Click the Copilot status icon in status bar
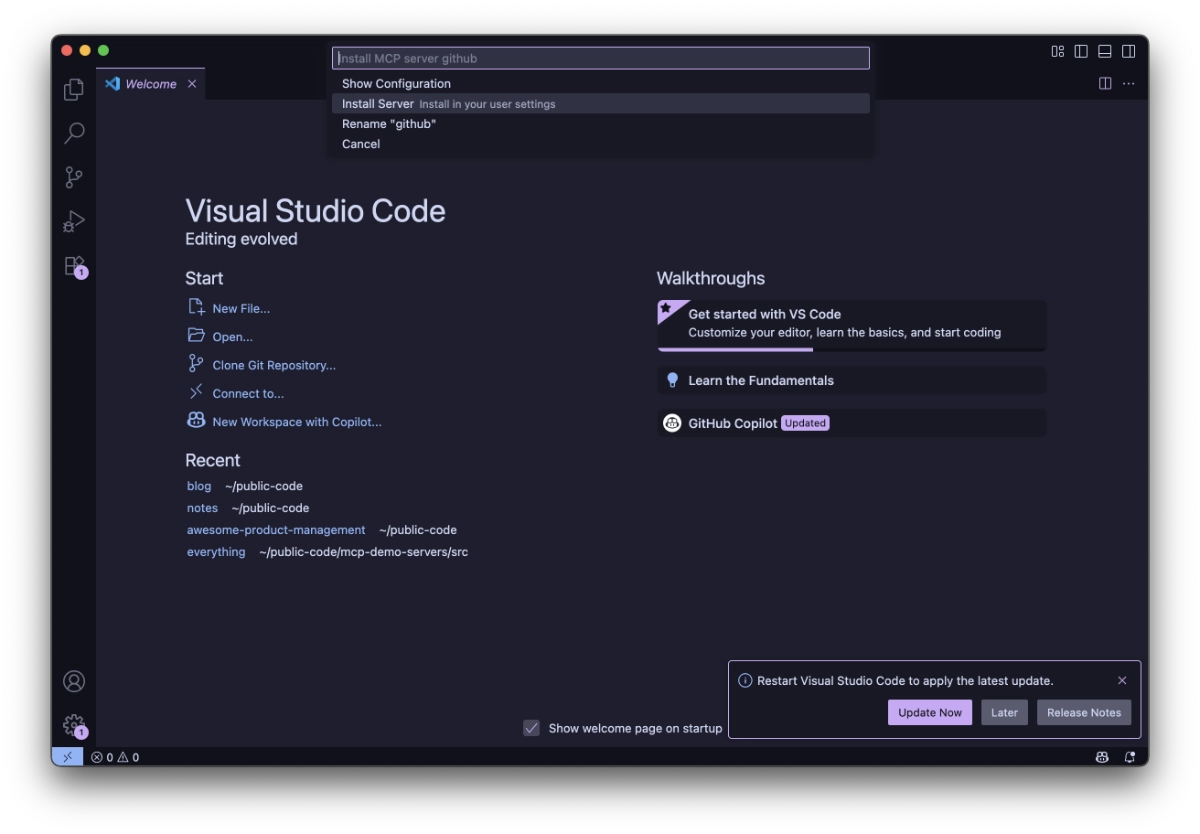Screen dimensions: 1200x834 (x=1102, y=757)
